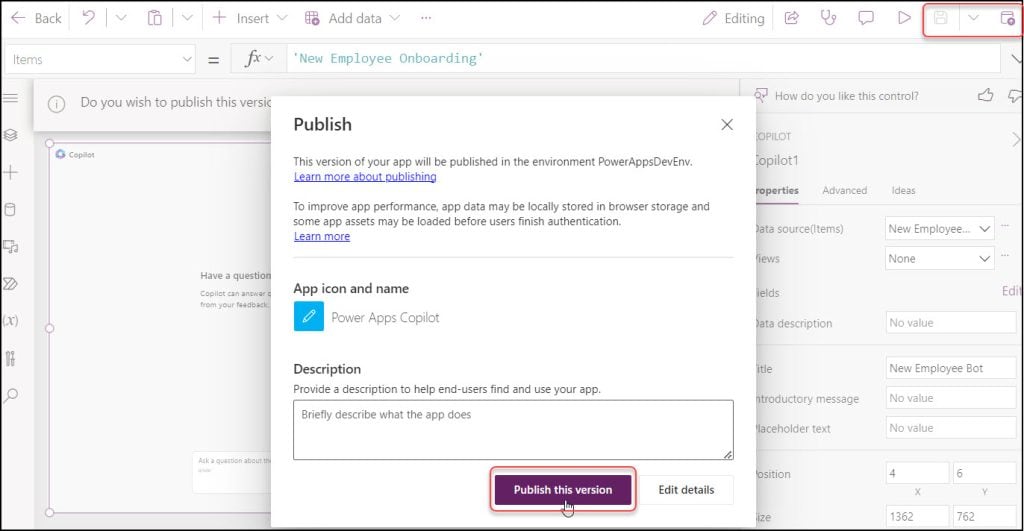Click the formula bar text 'New Employee Onboarding'
Viewport: 1024px width, 531px height.
pyautogui.click(x=388, y=58)
